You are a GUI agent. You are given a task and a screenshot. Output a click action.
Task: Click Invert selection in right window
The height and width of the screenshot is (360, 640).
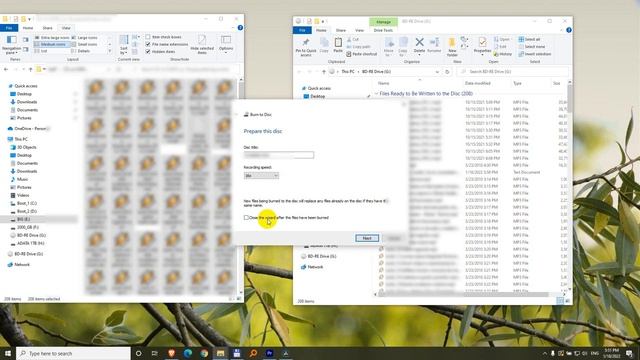click(x=535, y=54)
